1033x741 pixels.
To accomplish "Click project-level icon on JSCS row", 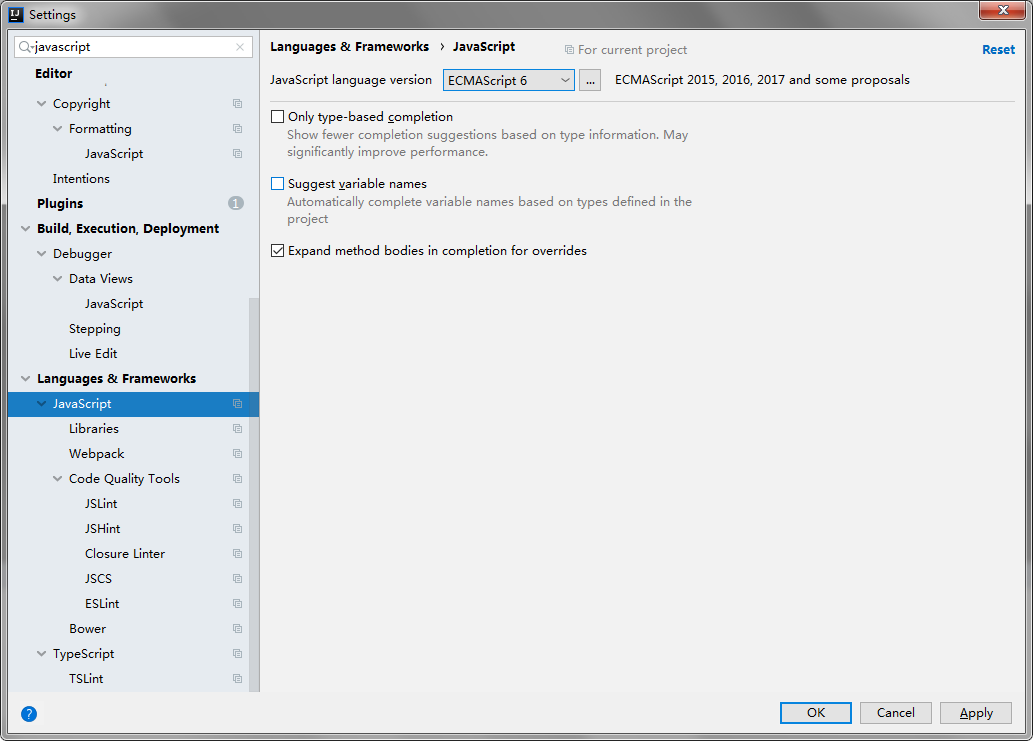I will coord(237,579).
